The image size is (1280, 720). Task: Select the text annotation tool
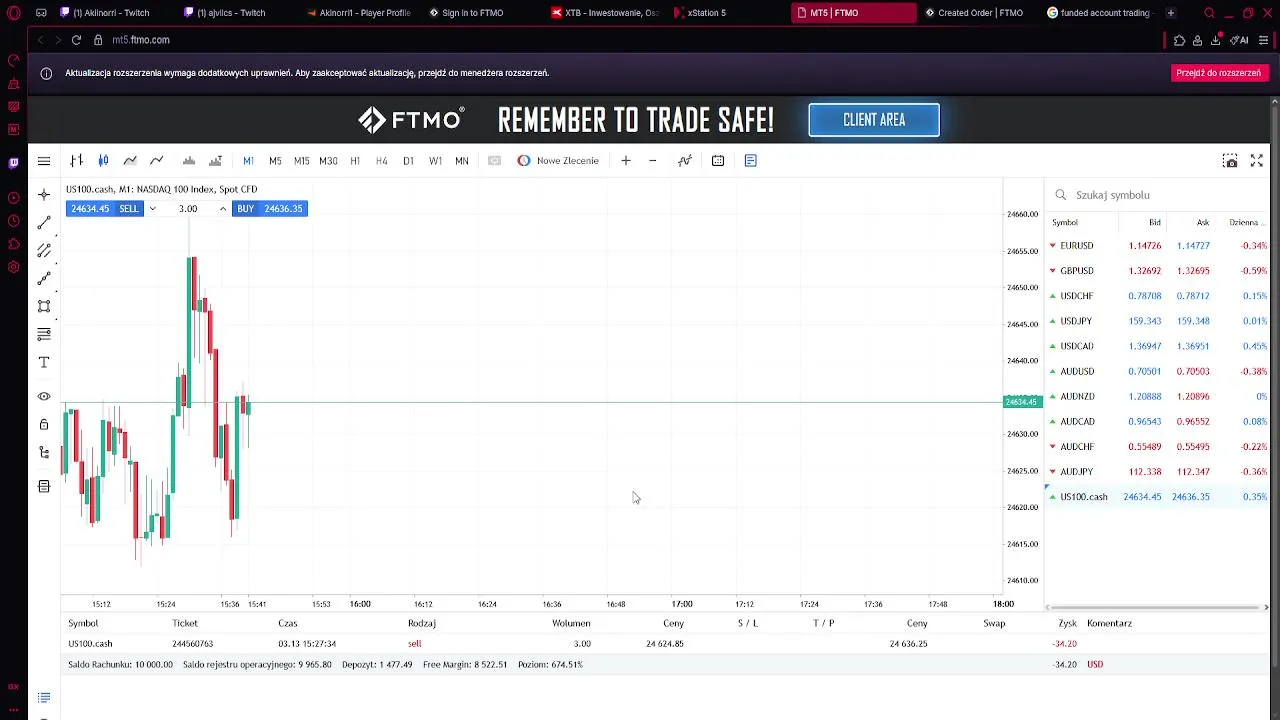(x=44, y=362)
